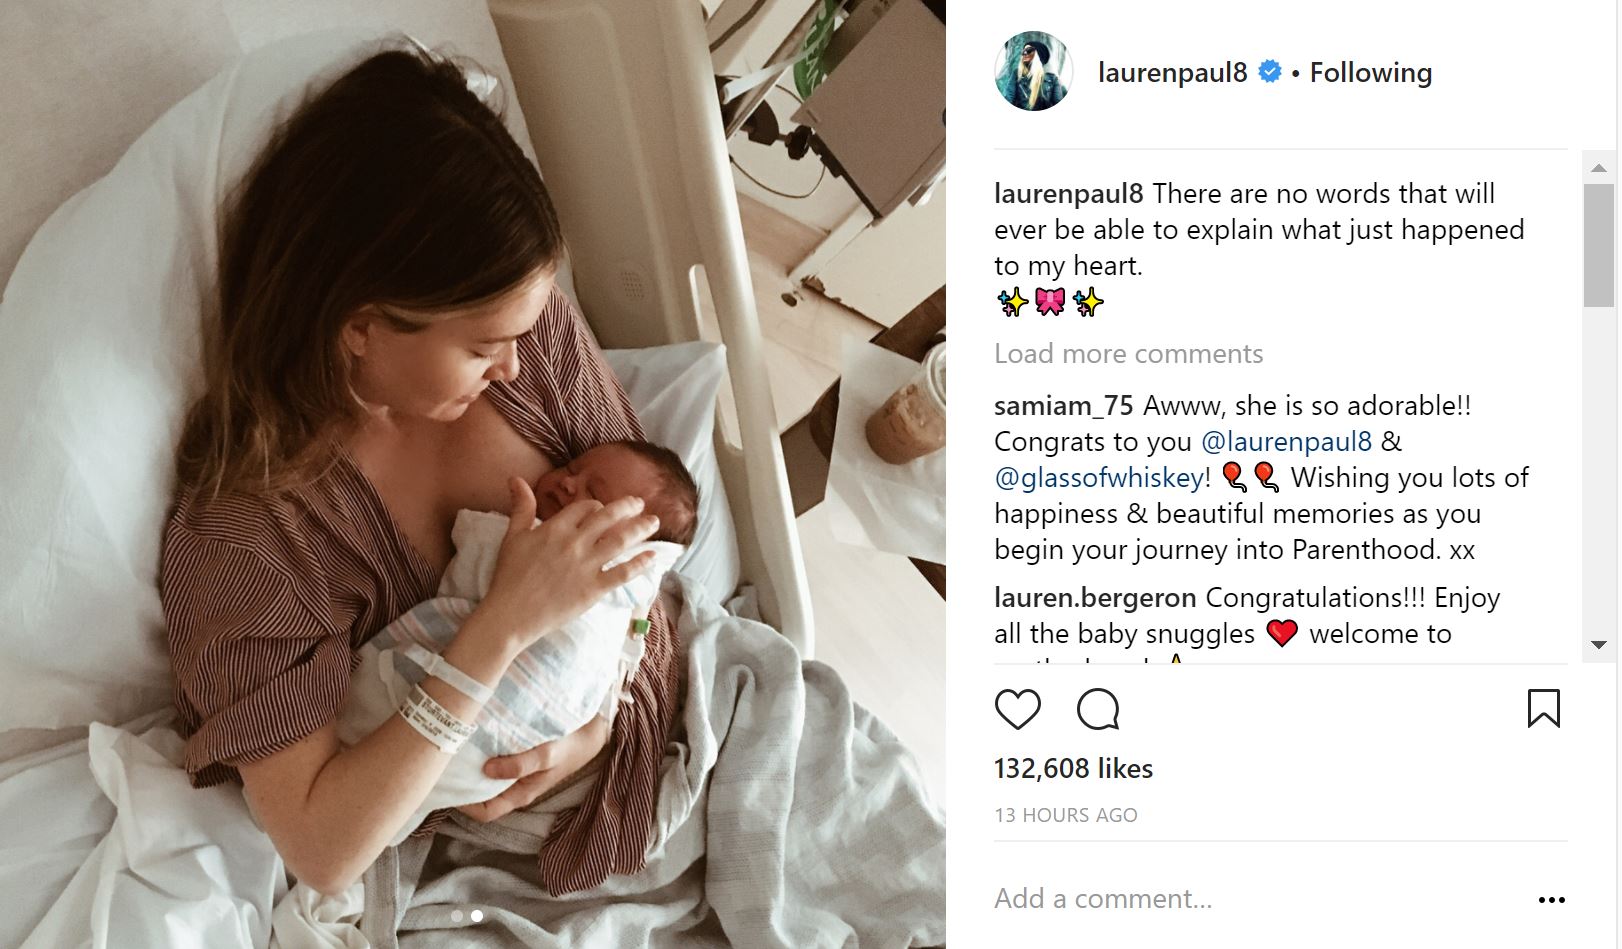
Task: Open lauren.bergeron commenter profile
Action: click(x=1095, y=598)
